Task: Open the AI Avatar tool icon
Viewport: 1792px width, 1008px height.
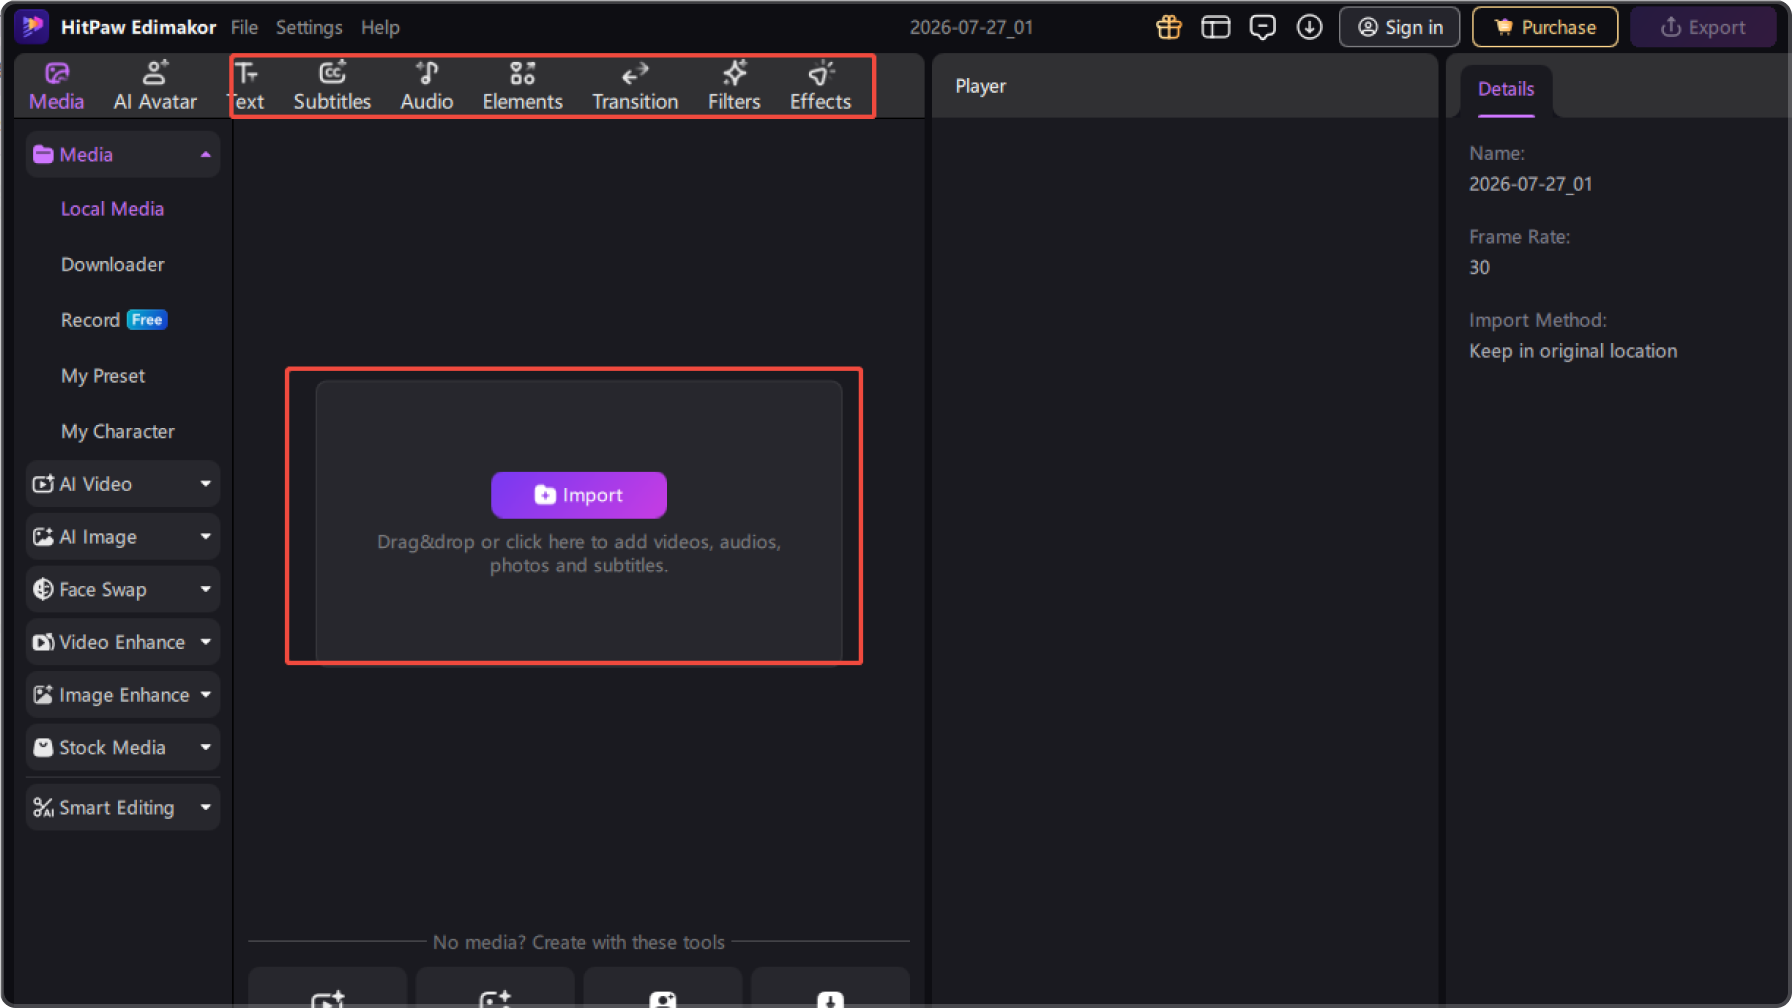Action: click(155, 73)
